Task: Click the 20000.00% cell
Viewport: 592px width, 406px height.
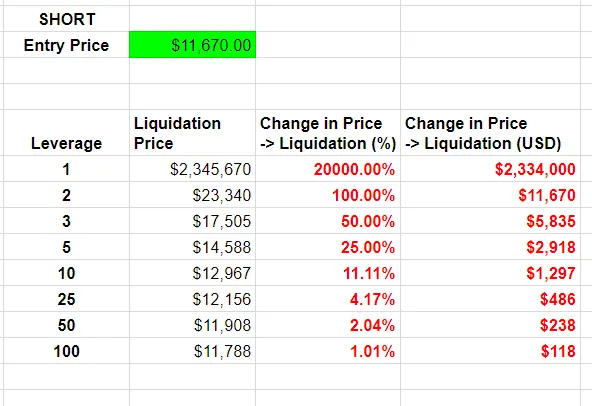Action: tap(328, 169)
